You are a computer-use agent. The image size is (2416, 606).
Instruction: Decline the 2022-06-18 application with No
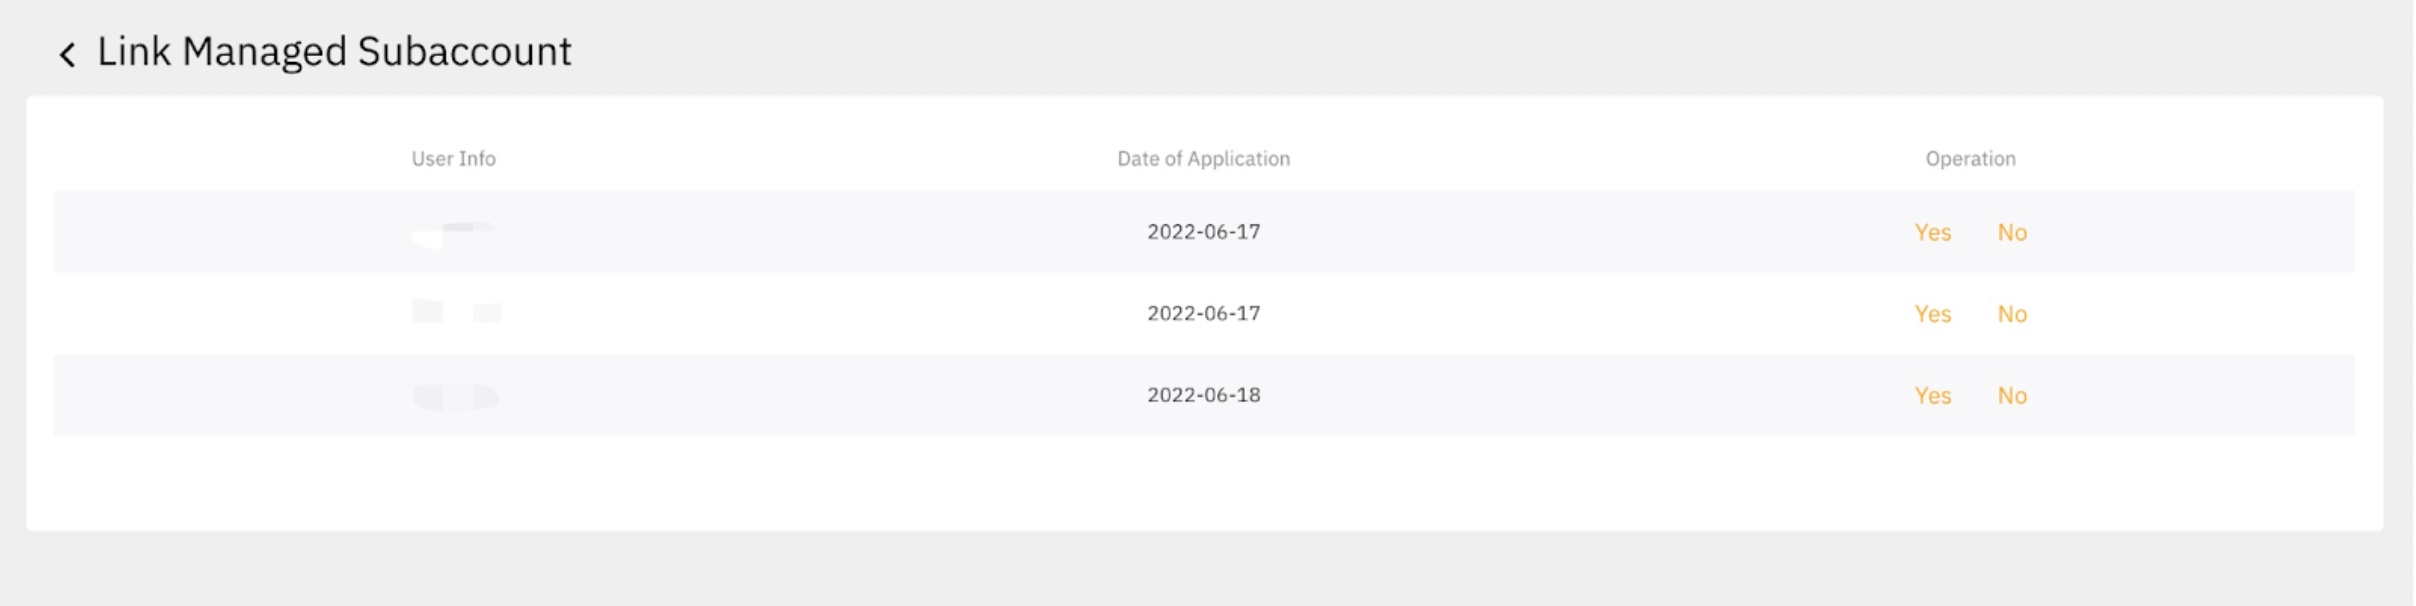tap(2012, 396)
